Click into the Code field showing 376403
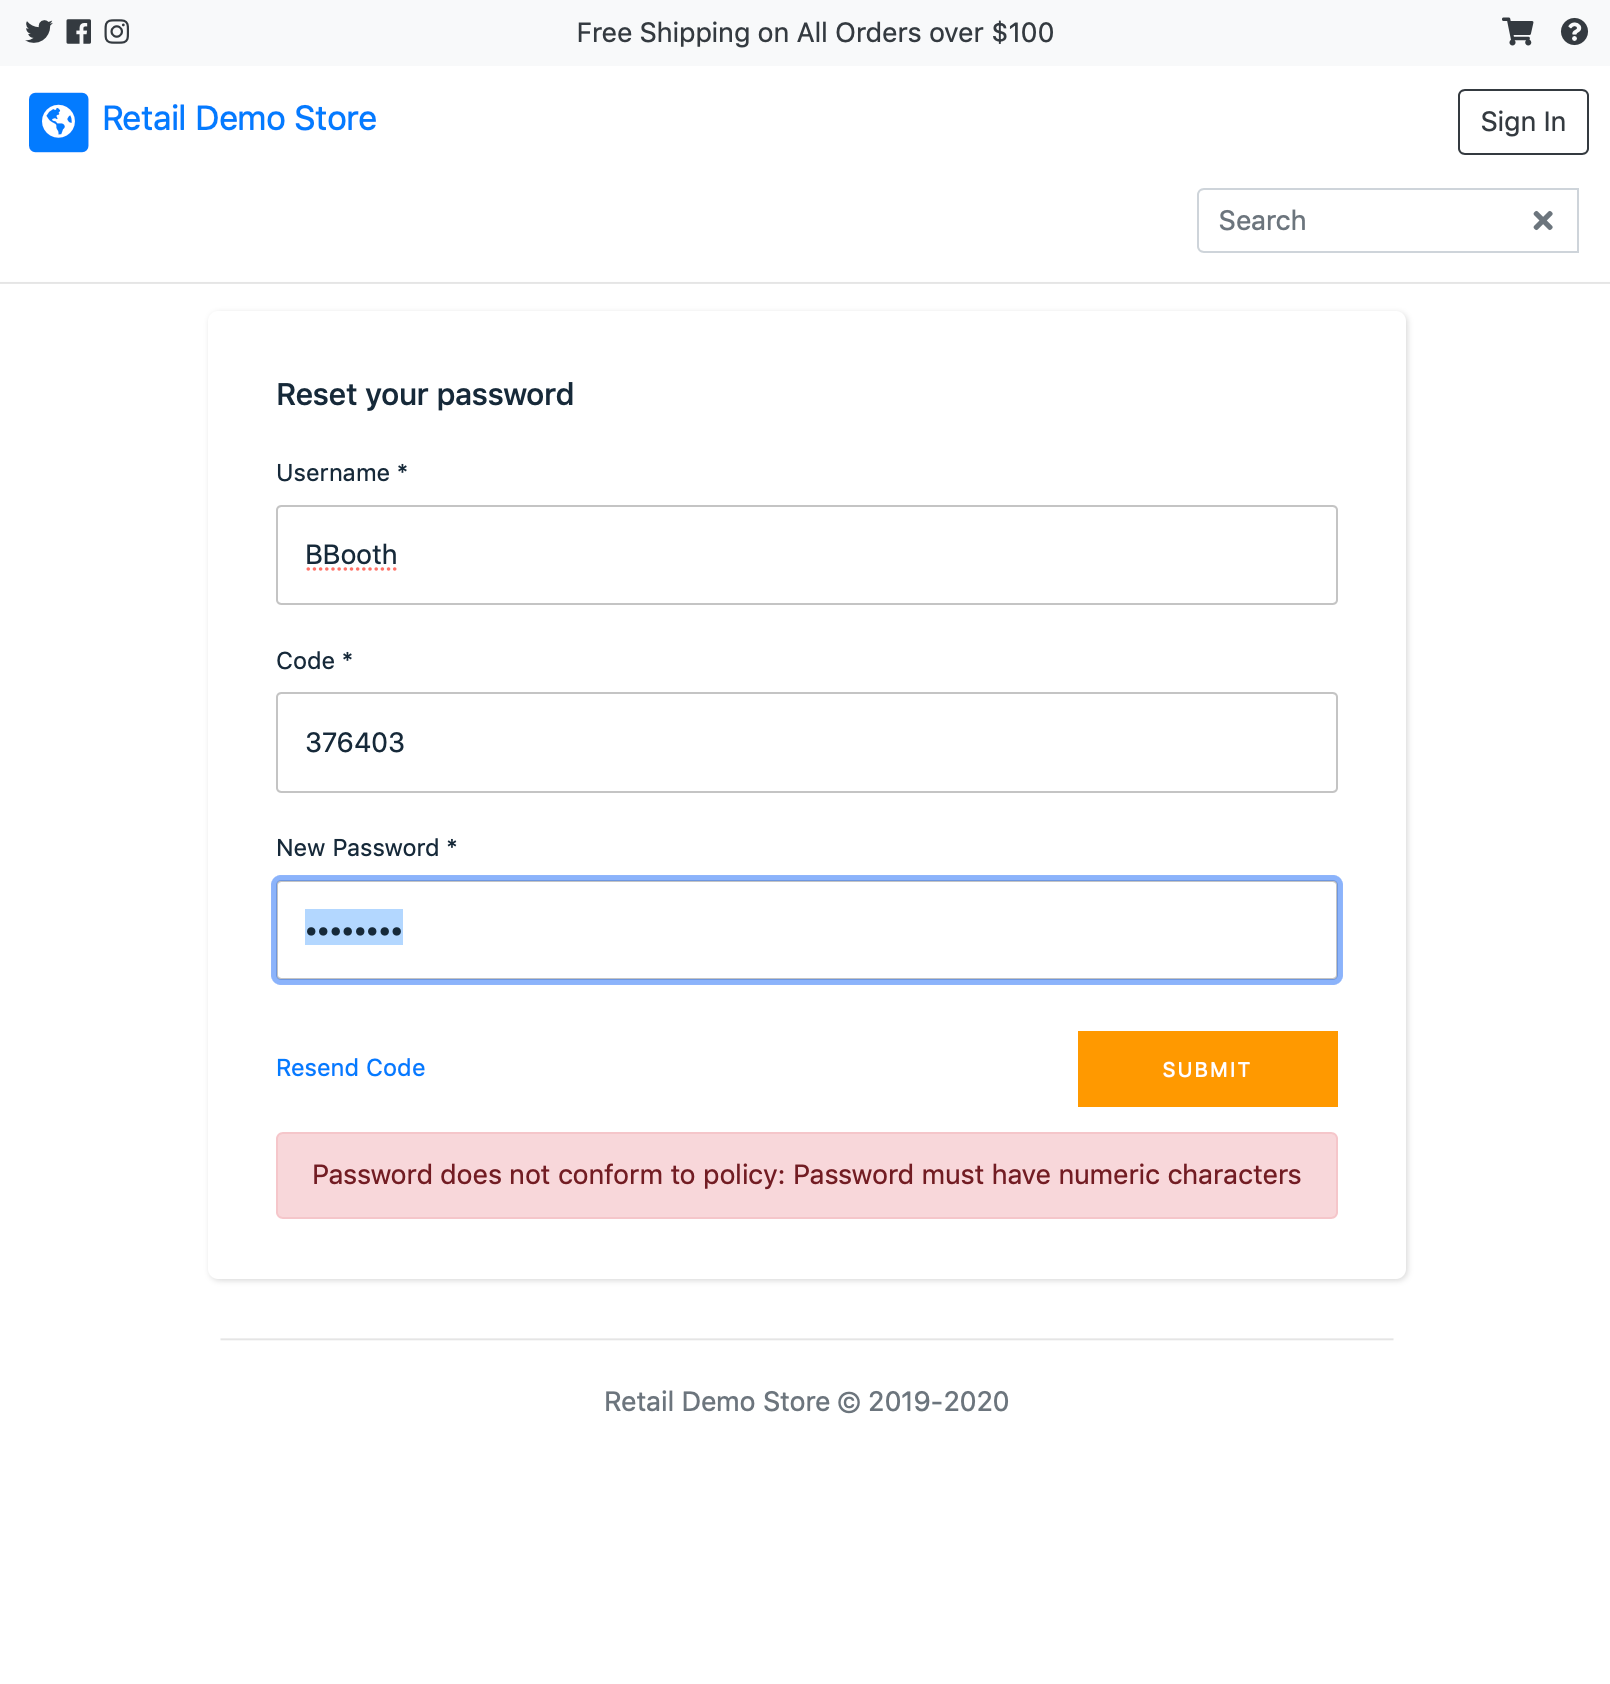Image resolution: width=1610 pixels, height=1684 pixels. (x=807, y=743)
